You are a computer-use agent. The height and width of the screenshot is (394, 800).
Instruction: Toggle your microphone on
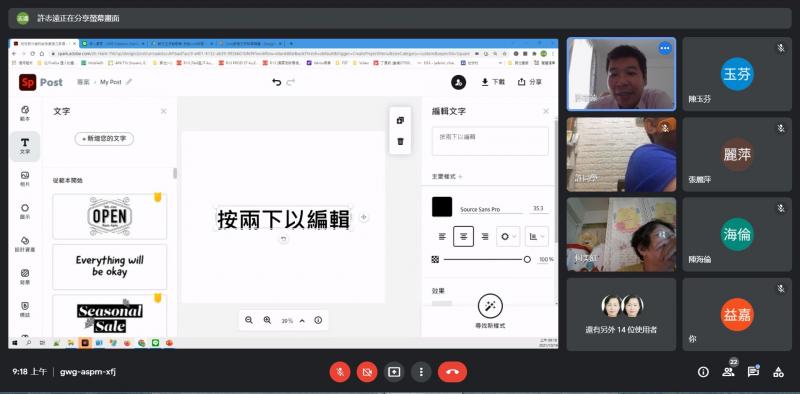340,372
